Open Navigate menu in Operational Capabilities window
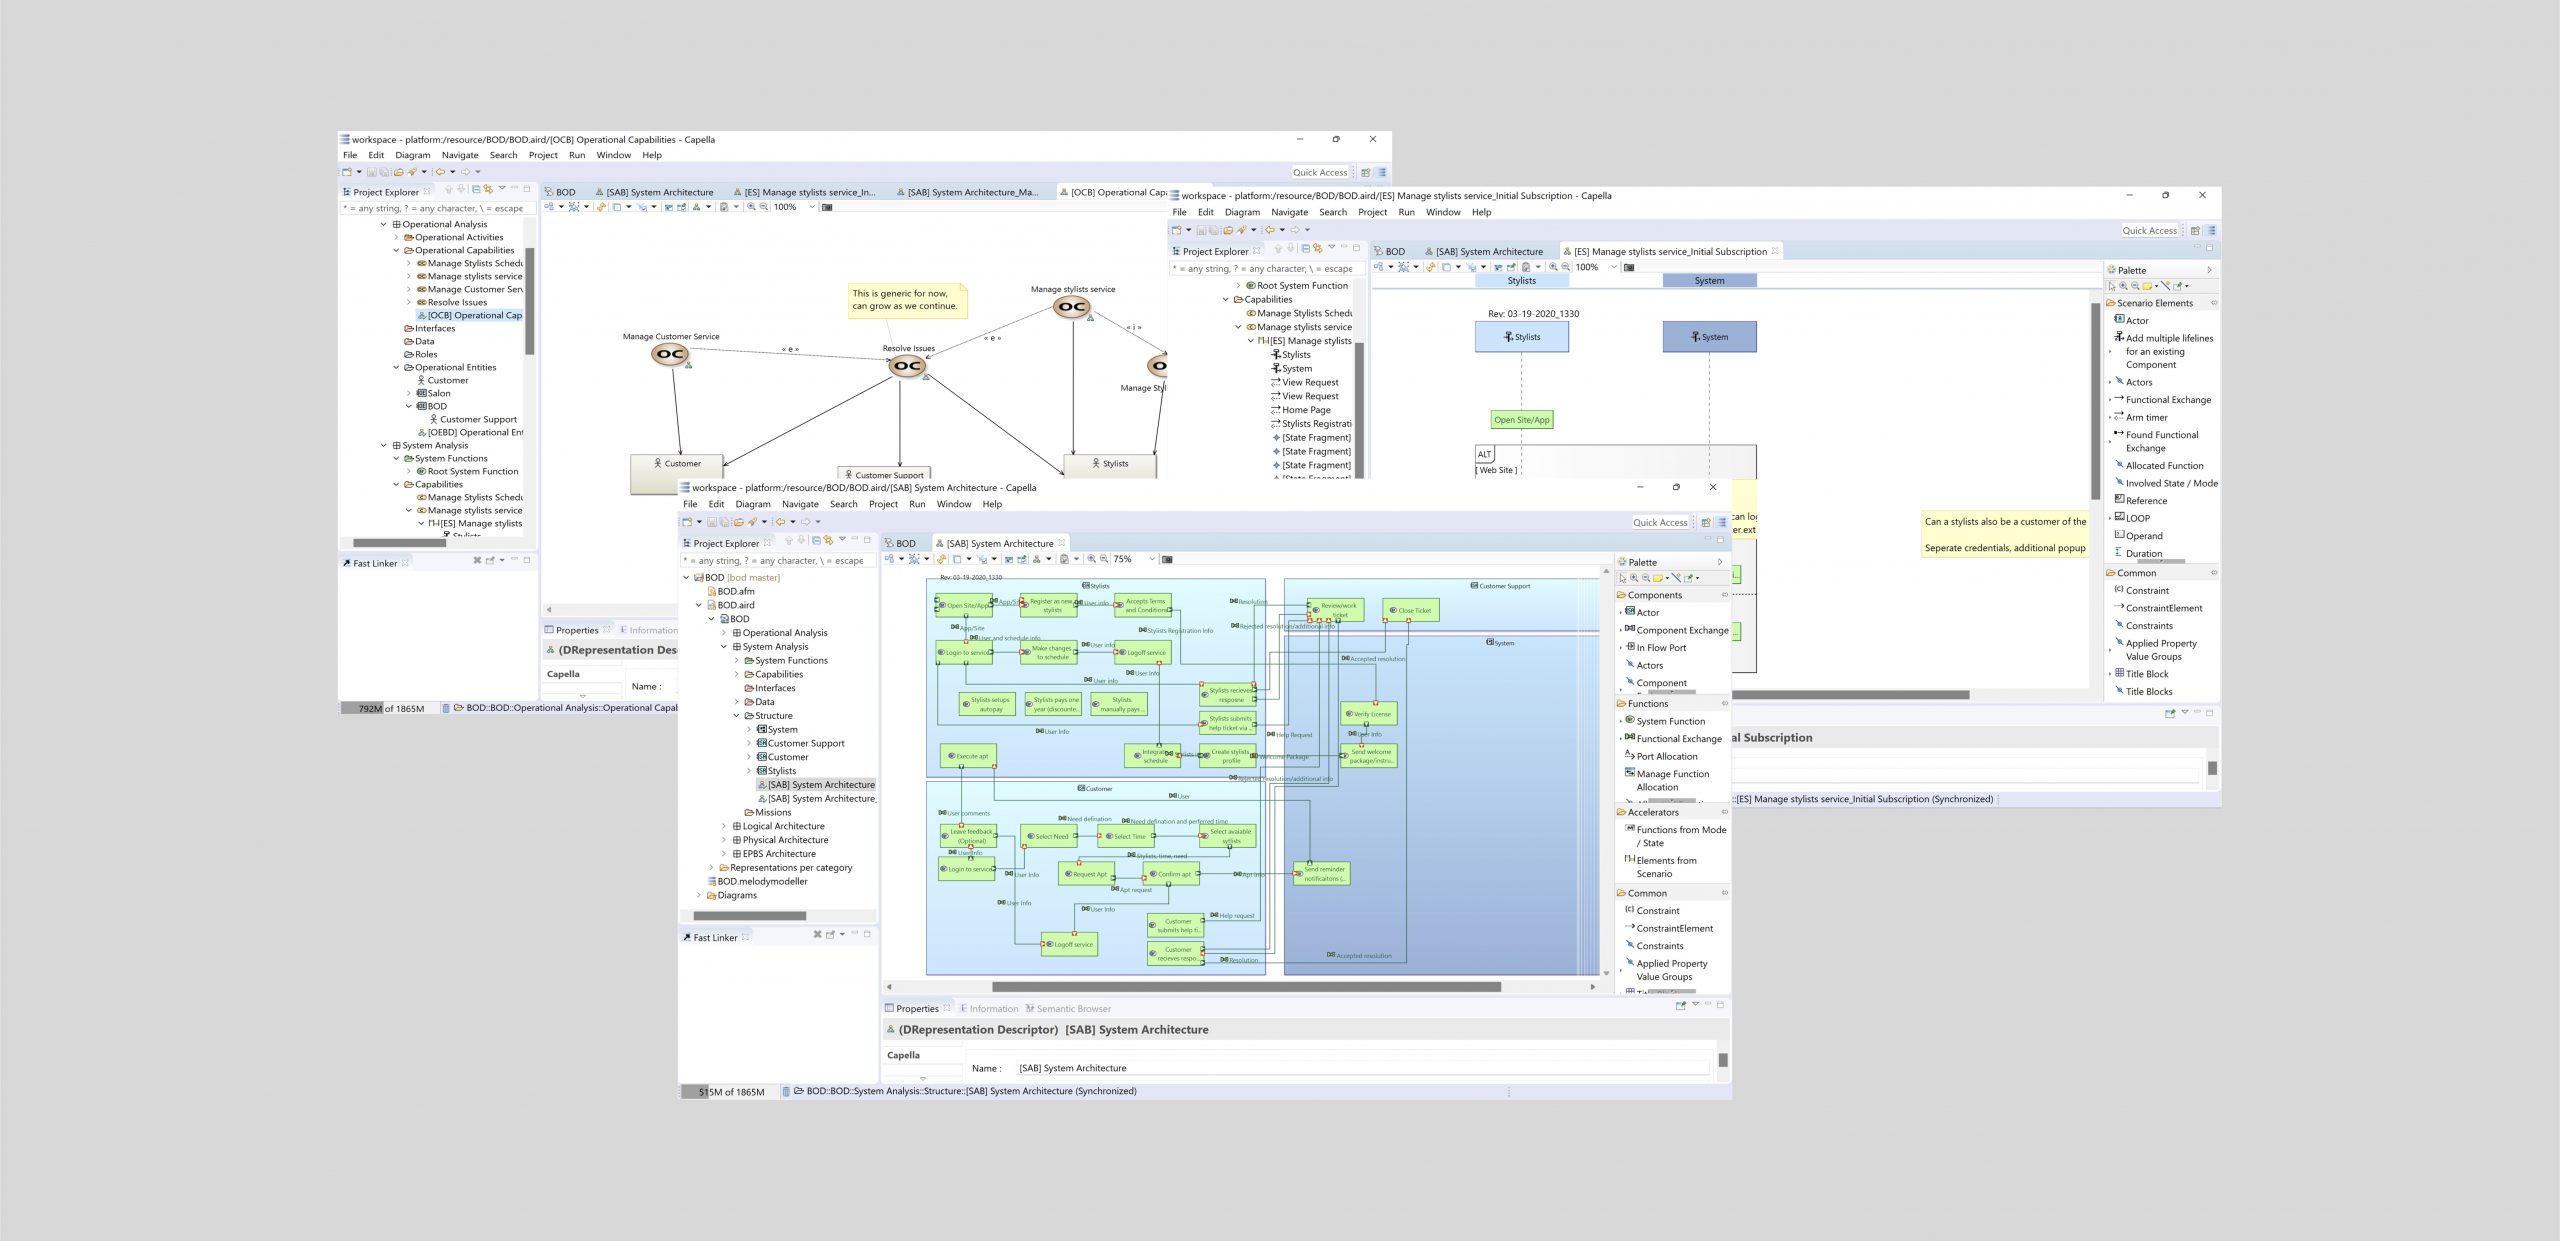The image size is (2560, 1241). click(x=460, y=155)
